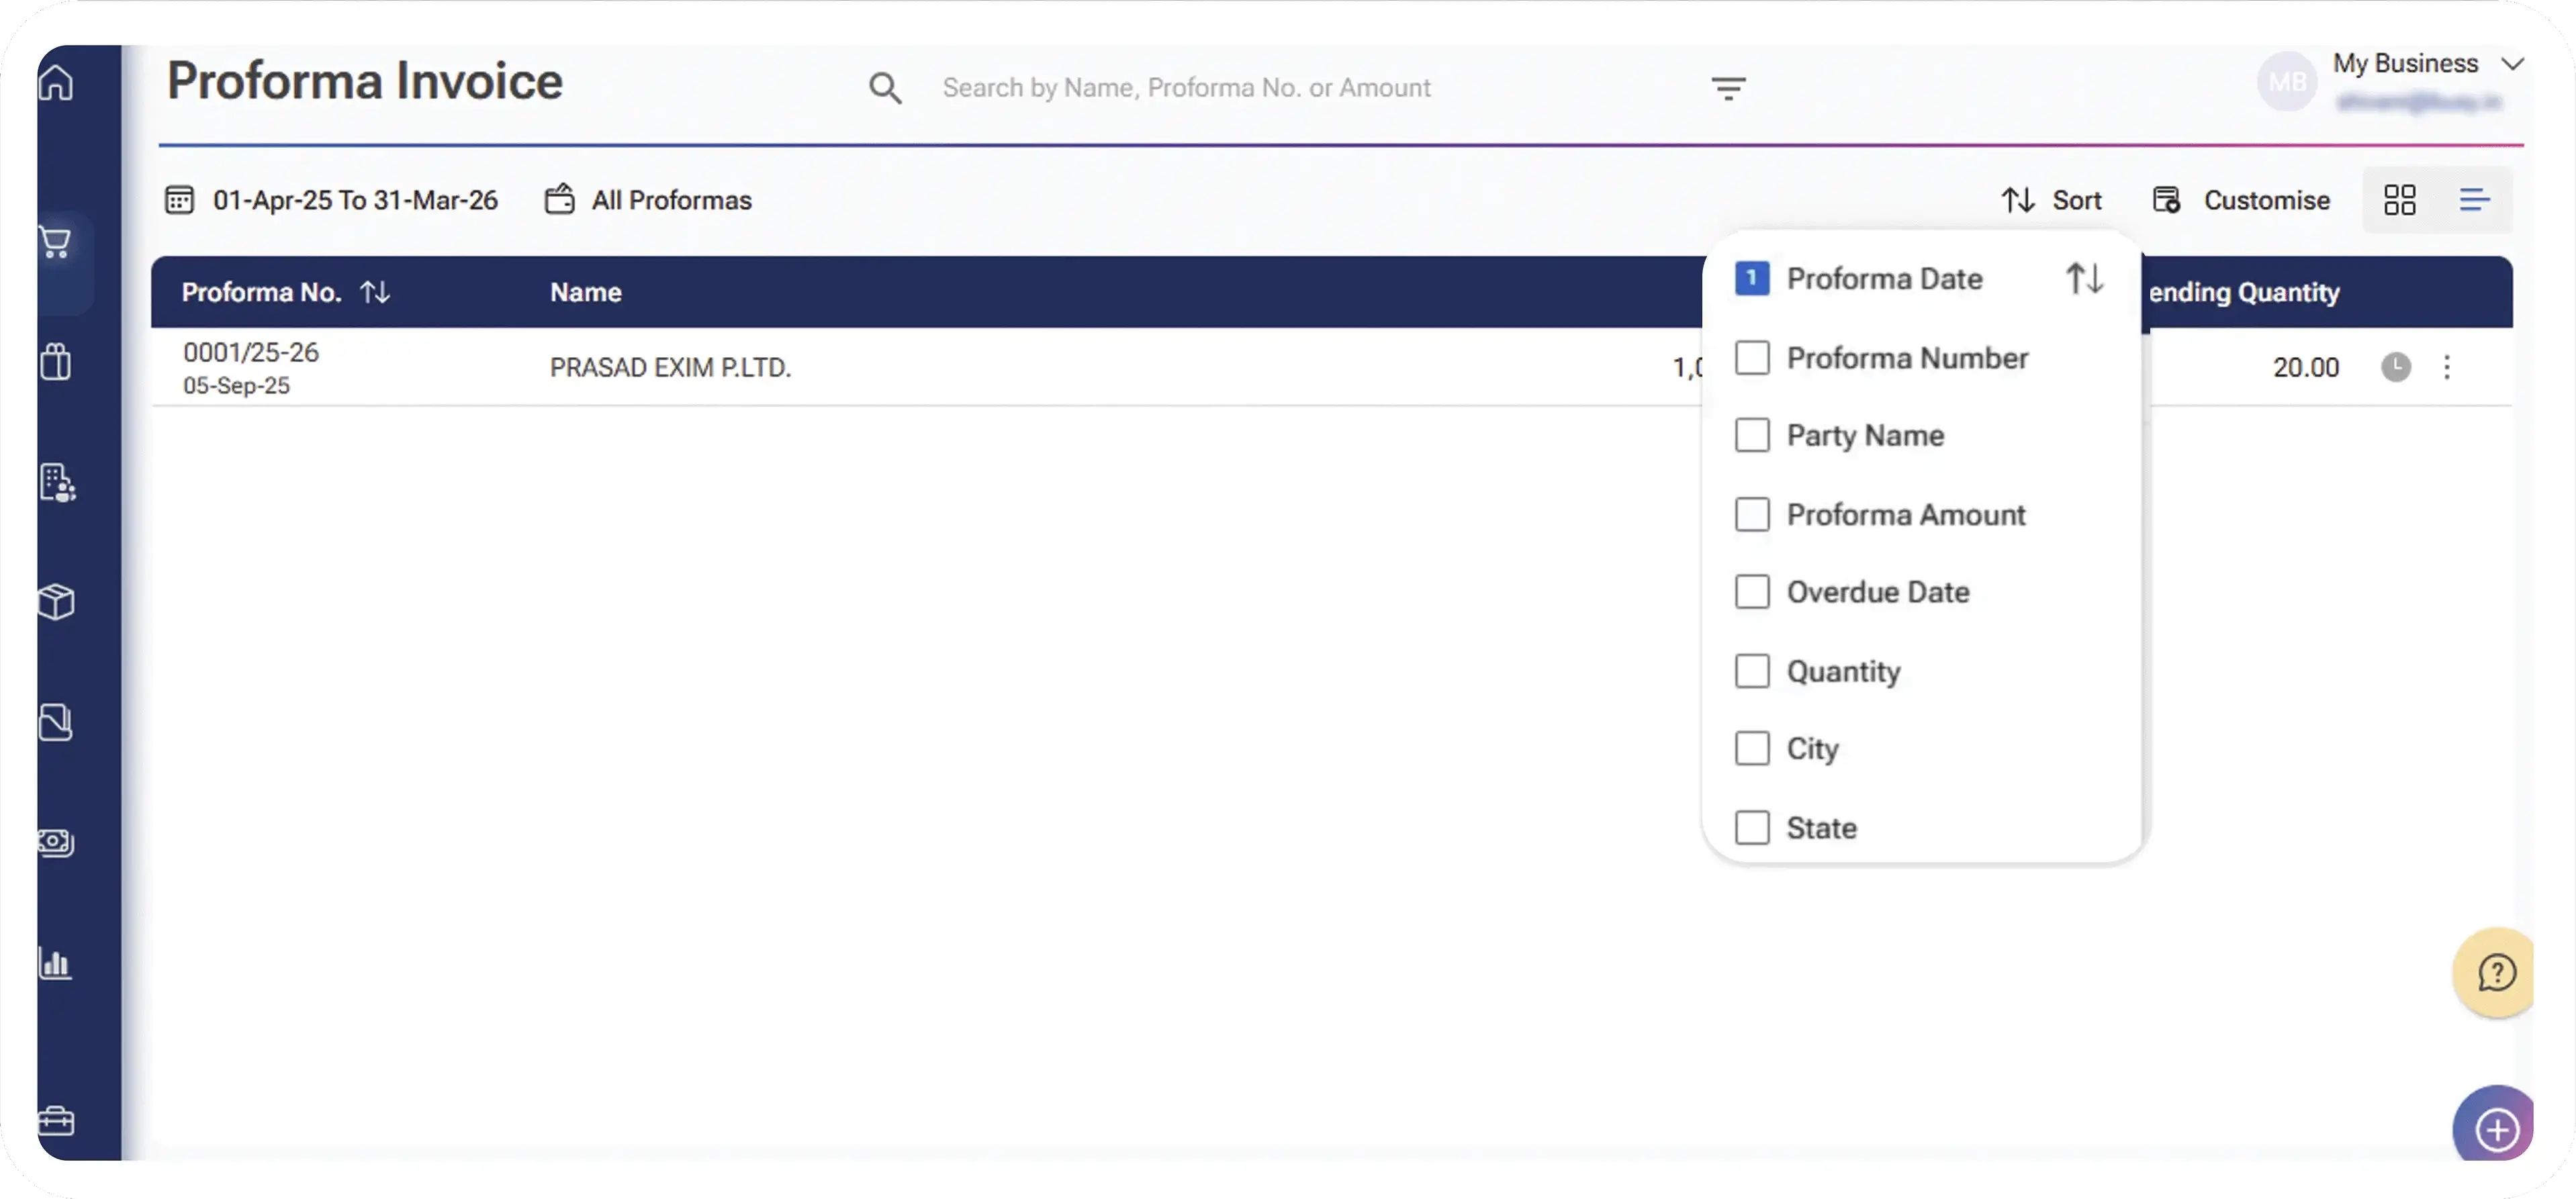The image size is (2576, 1199).
Task: Select City in the sort menu
Action: coord(1752,749)
